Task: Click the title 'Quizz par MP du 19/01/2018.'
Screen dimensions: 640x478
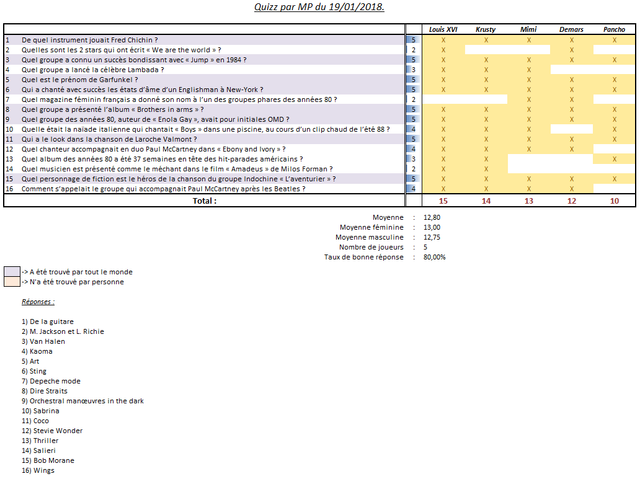Action: [319, 7]
